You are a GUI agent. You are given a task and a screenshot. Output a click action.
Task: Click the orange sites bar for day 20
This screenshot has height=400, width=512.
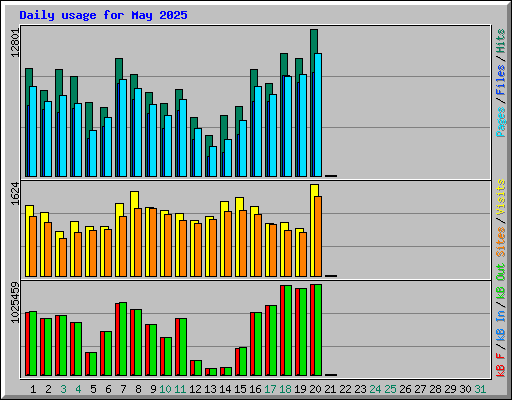pos(318,236)
